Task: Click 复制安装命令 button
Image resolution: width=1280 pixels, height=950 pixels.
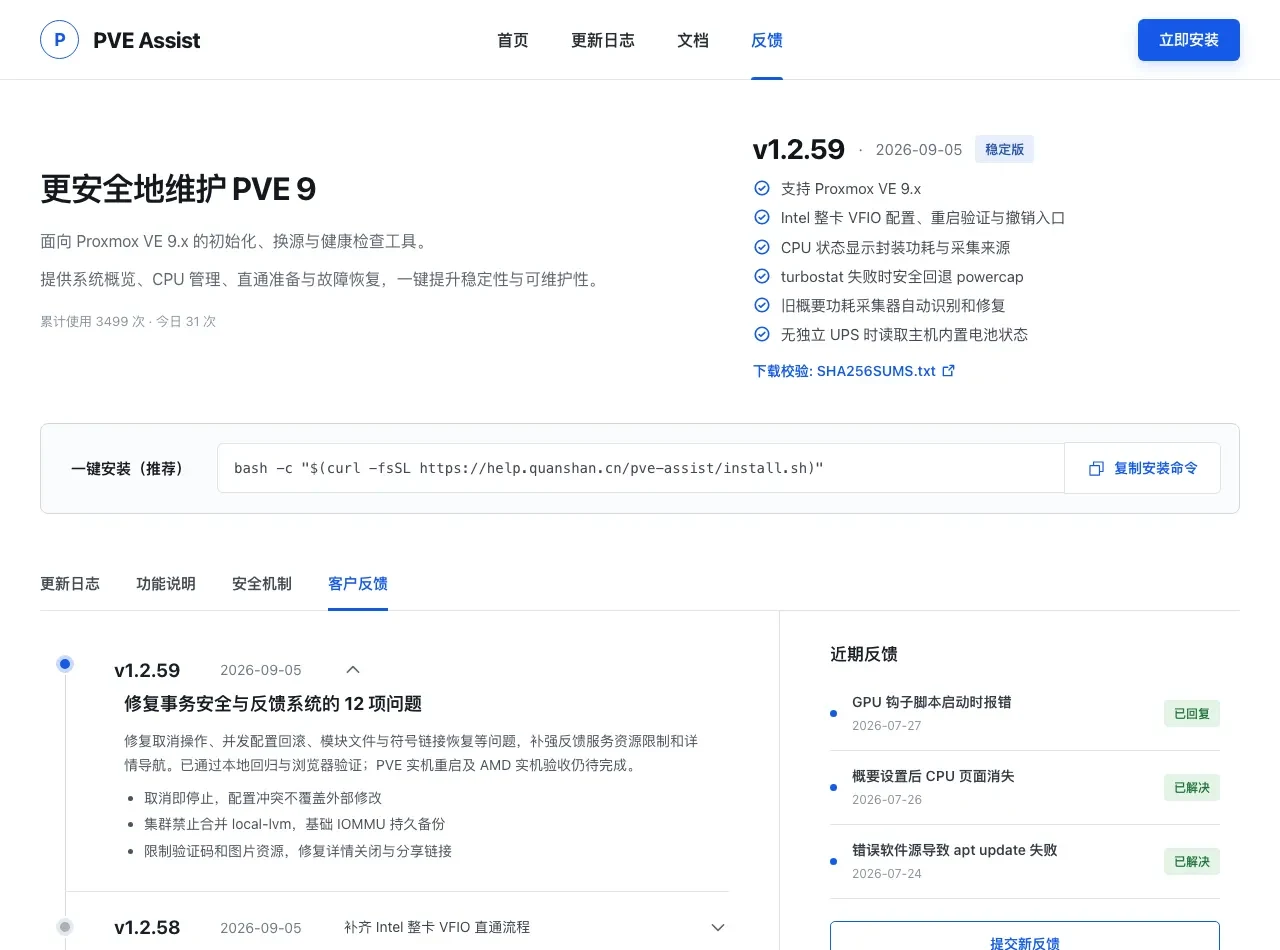Action: click(x=1142, y=468)
